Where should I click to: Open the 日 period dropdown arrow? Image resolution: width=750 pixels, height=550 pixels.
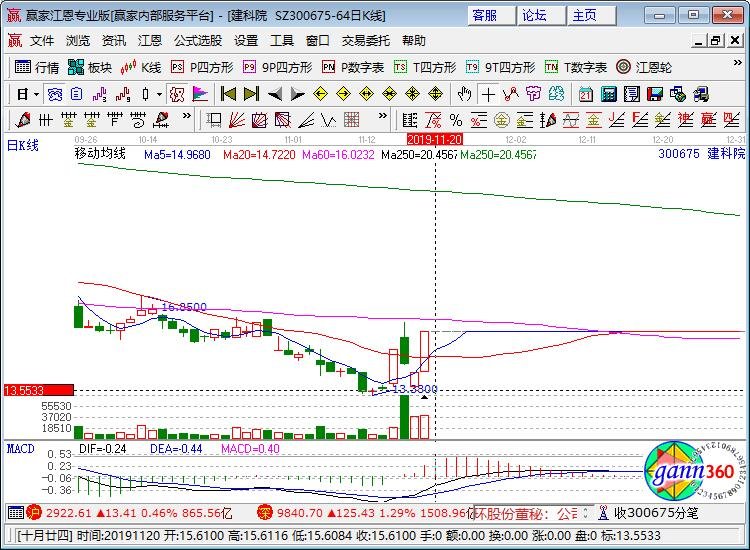coord(36,94)
